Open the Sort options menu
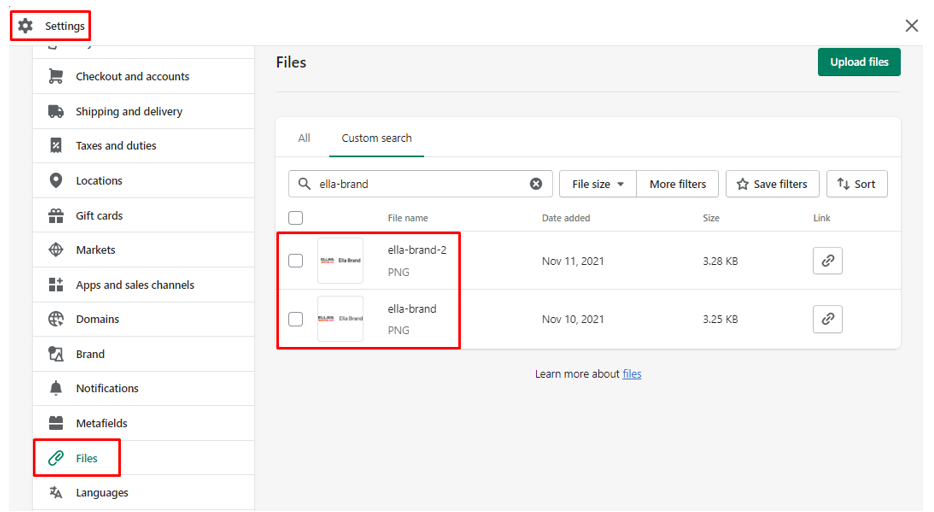The image size is (934, 512). (x=856, y=184)
